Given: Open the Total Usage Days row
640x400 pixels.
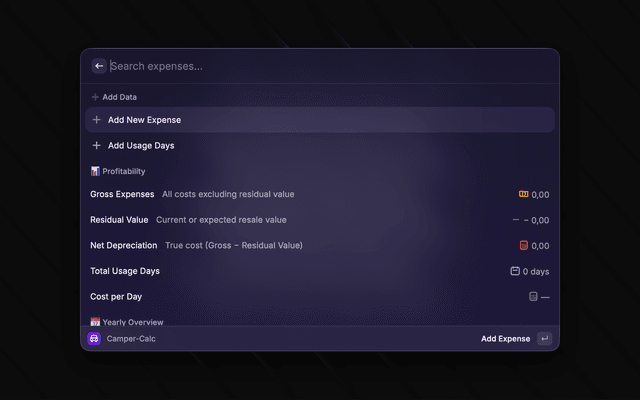Looking at the screenshot, I should point(320,271).
